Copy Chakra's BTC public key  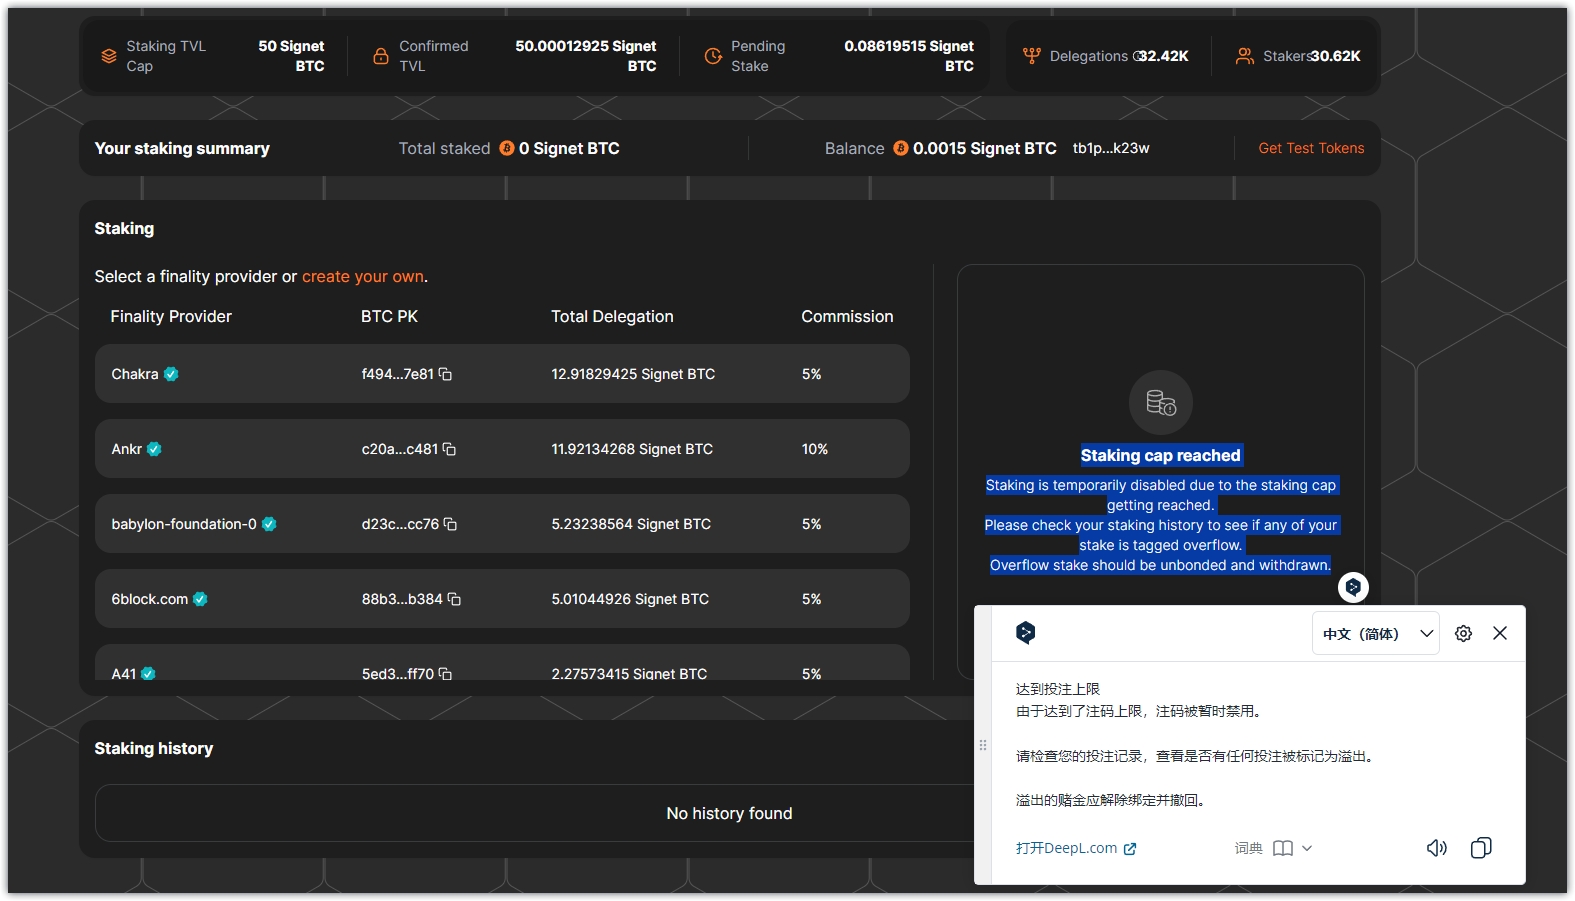[446, 374]
